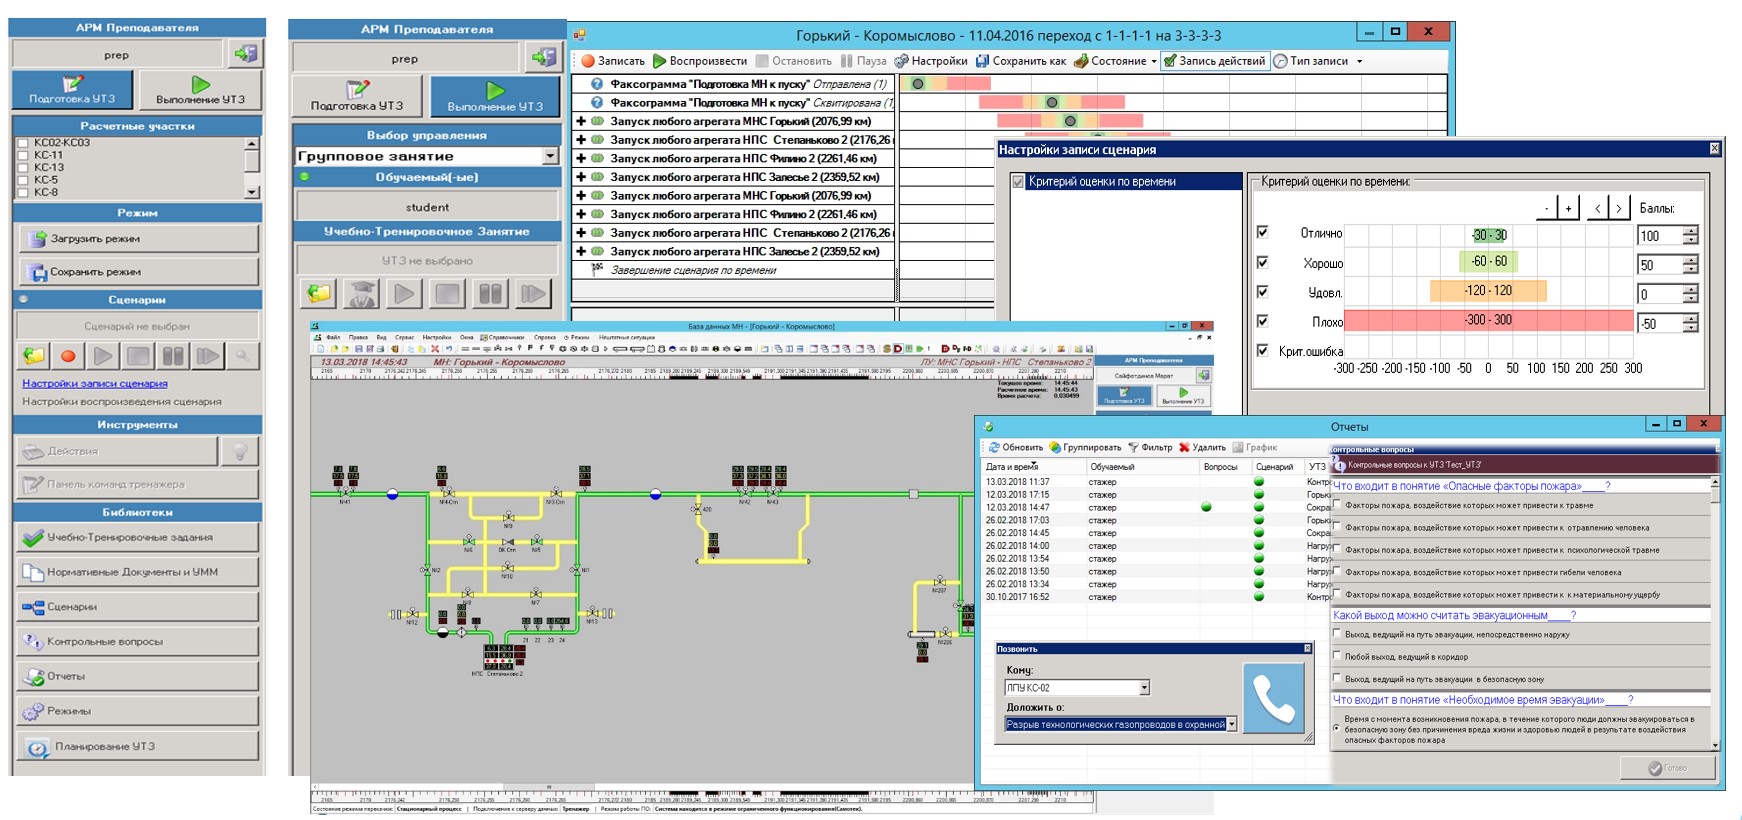
Task: Click the Загрузить режим button
Action: [x=138, y=239]
